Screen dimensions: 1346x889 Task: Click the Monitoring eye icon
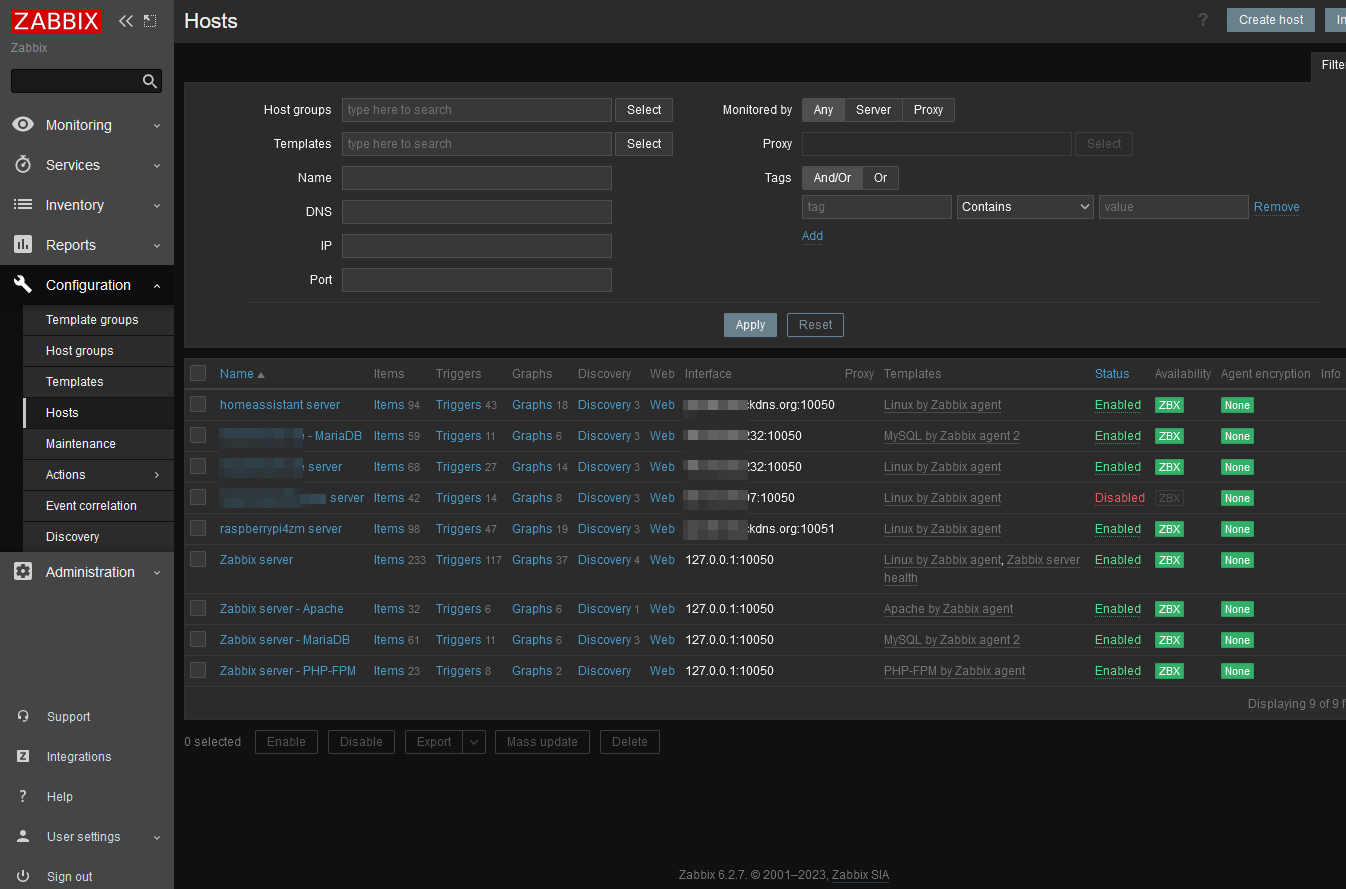[x=23, y=125]
